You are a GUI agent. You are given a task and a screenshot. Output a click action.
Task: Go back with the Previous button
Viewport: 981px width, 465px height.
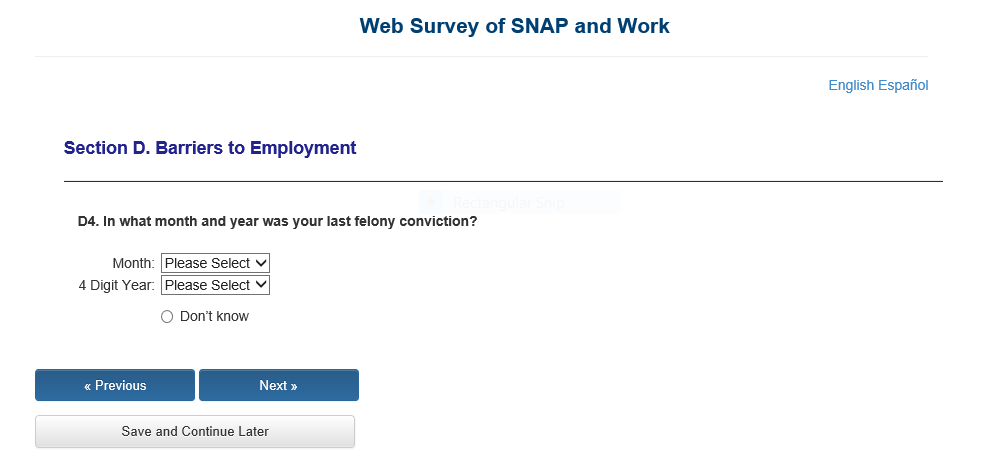coord(115,385)
